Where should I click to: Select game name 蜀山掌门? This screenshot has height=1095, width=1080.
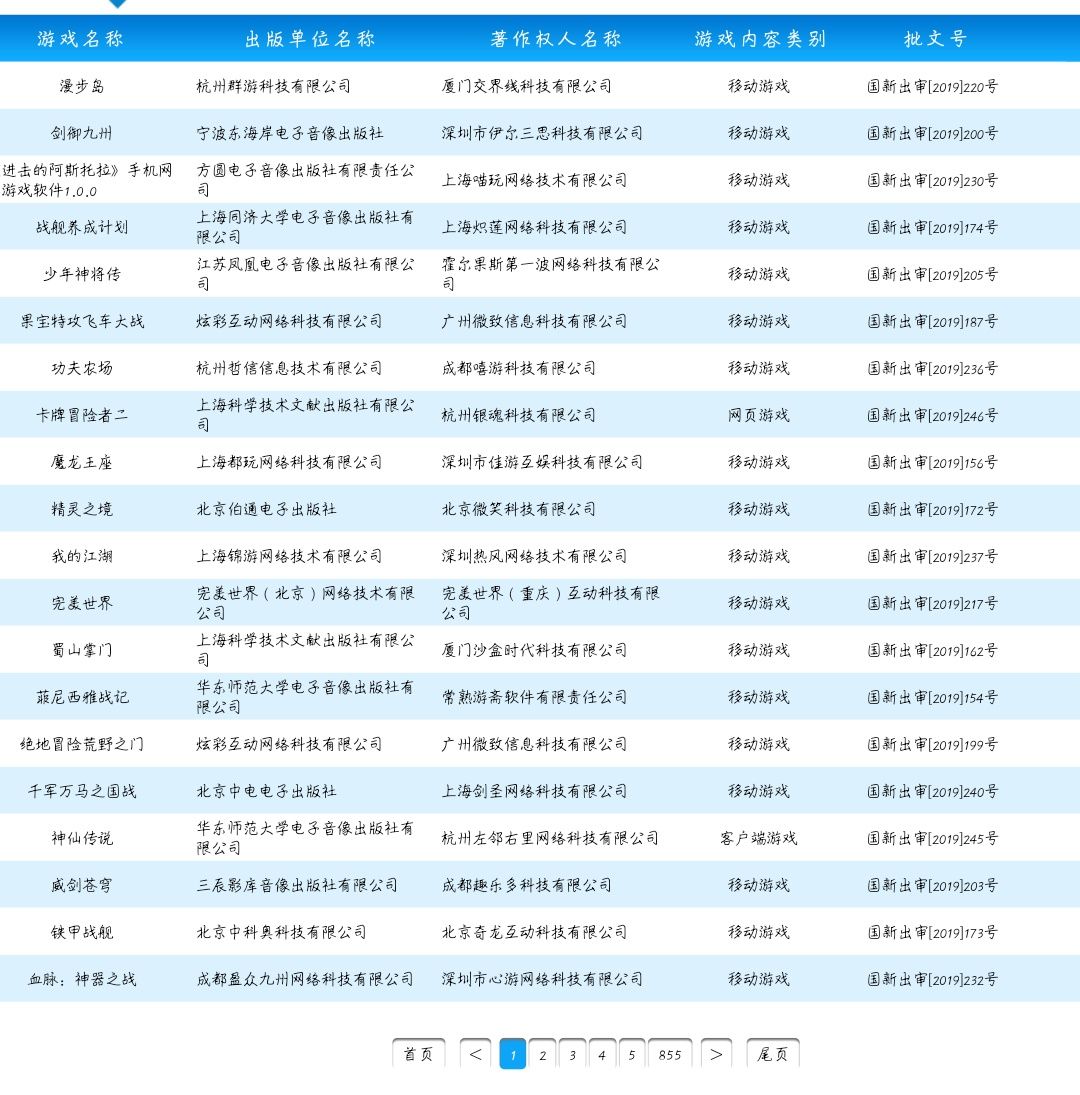click(82, 650)
